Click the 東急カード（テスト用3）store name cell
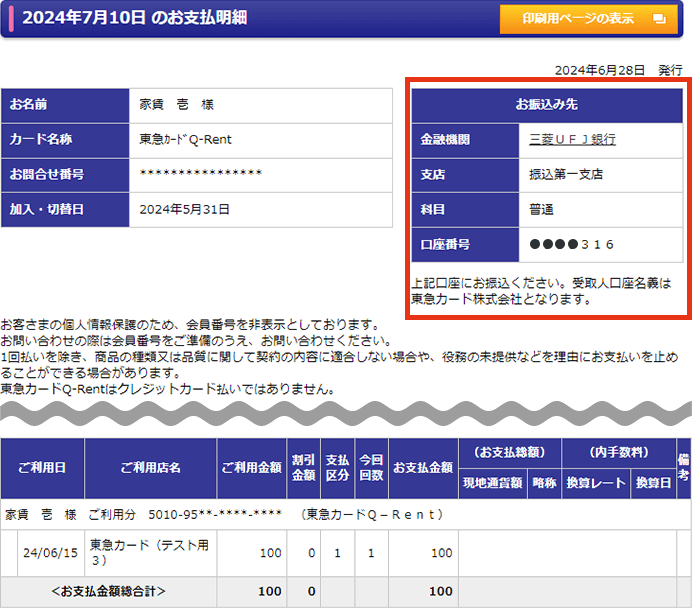The image size is (692, 608). (150, 552)
